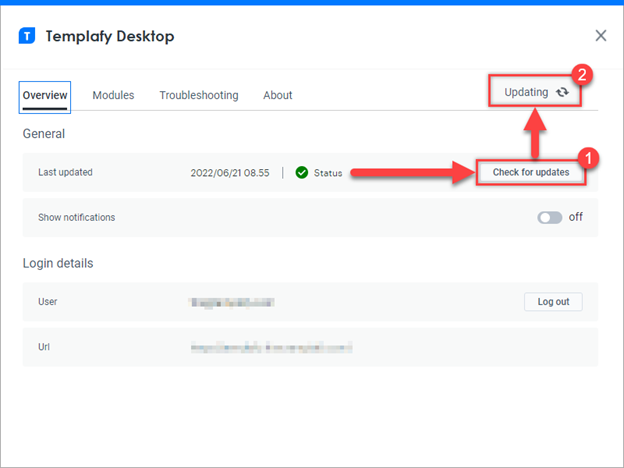Click the Updating status text
This screenshot has height=468, width=624.
pos(526,92)
